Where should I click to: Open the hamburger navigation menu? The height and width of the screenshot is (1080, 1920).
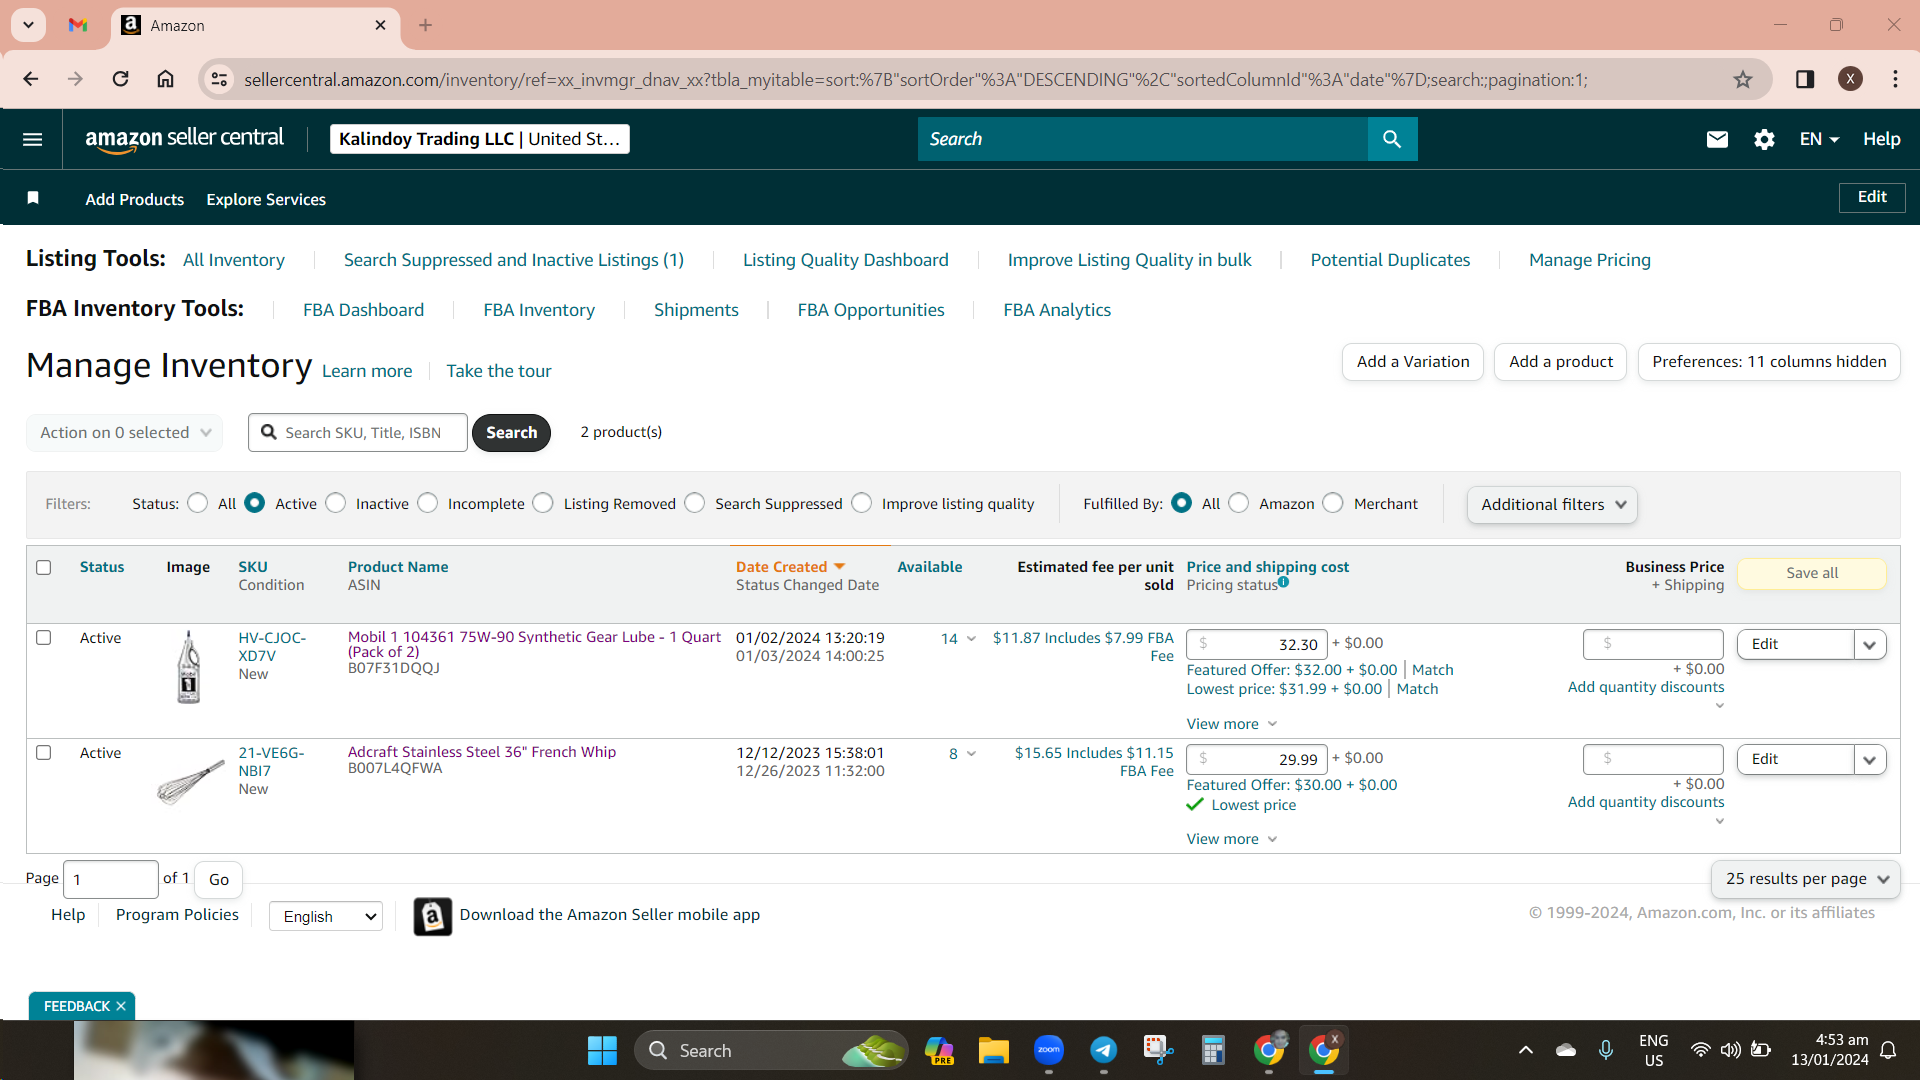pyautogui.click(x=33, y=139)
